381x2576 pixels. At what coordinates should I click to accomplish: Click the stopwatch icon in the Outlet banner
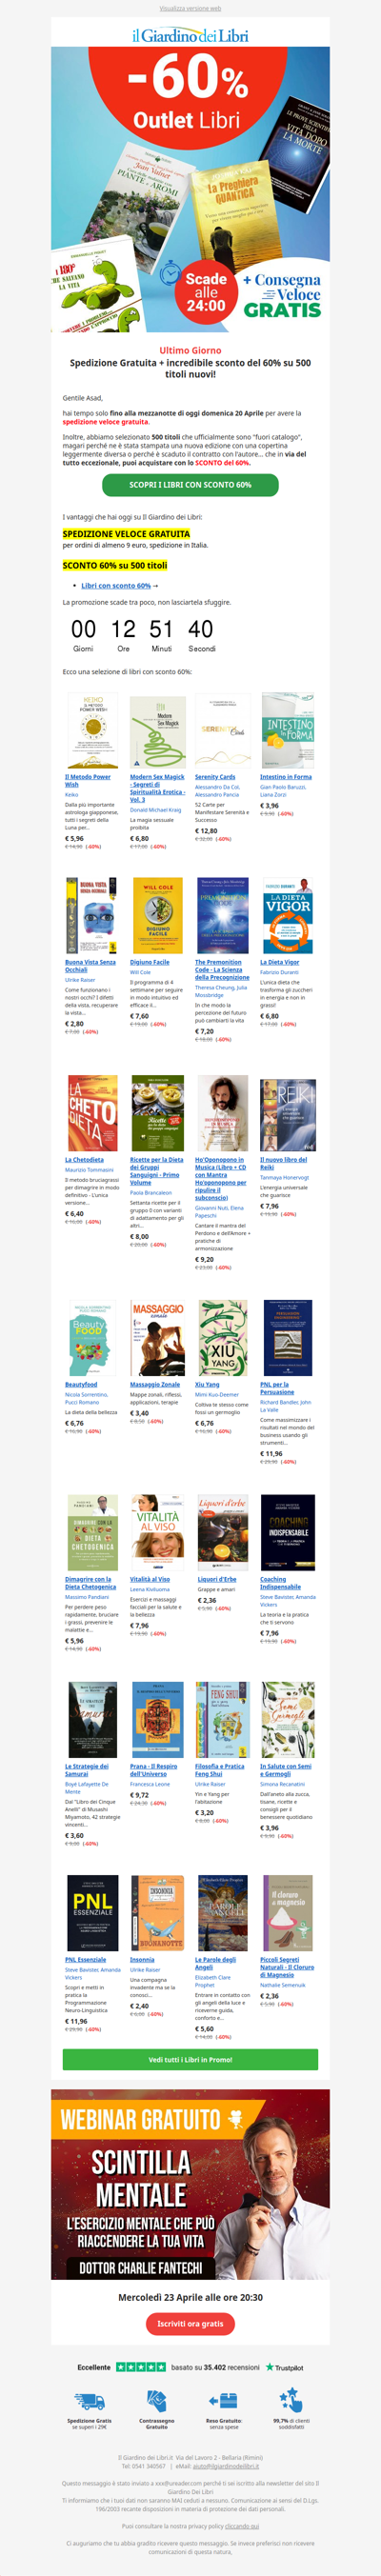coord(170,272)
